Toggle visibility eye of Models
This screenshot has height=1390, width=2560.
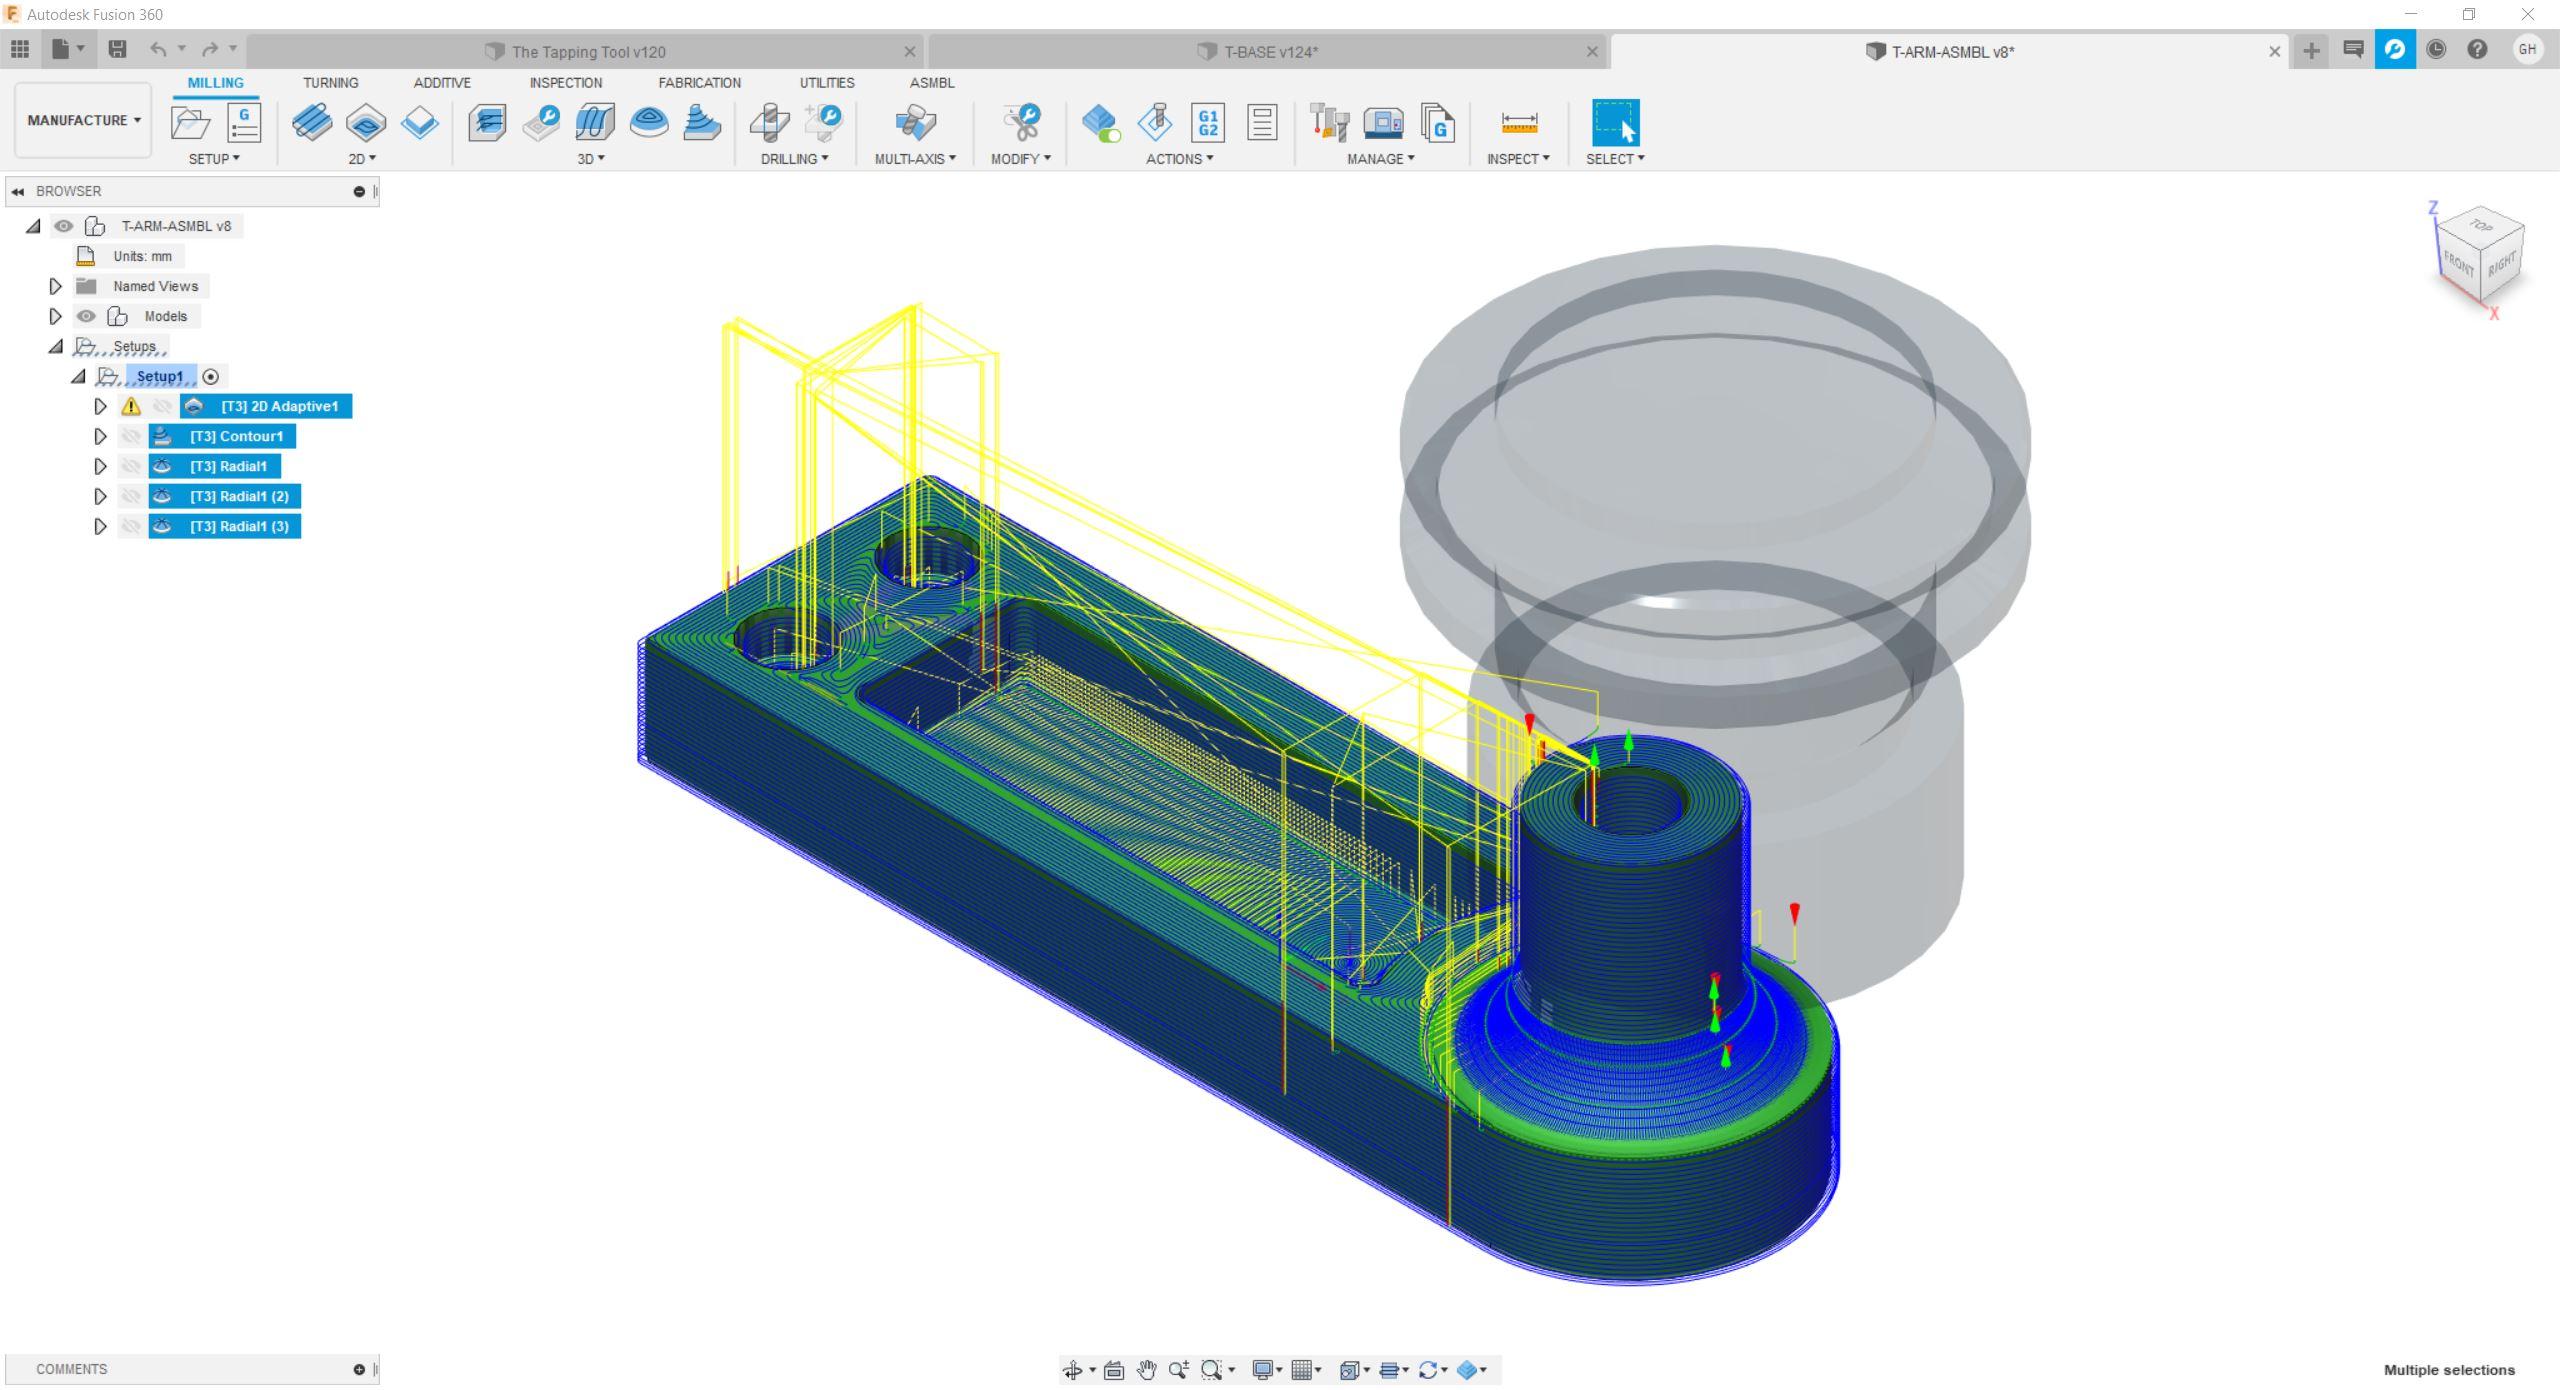(x=87, y=316)
